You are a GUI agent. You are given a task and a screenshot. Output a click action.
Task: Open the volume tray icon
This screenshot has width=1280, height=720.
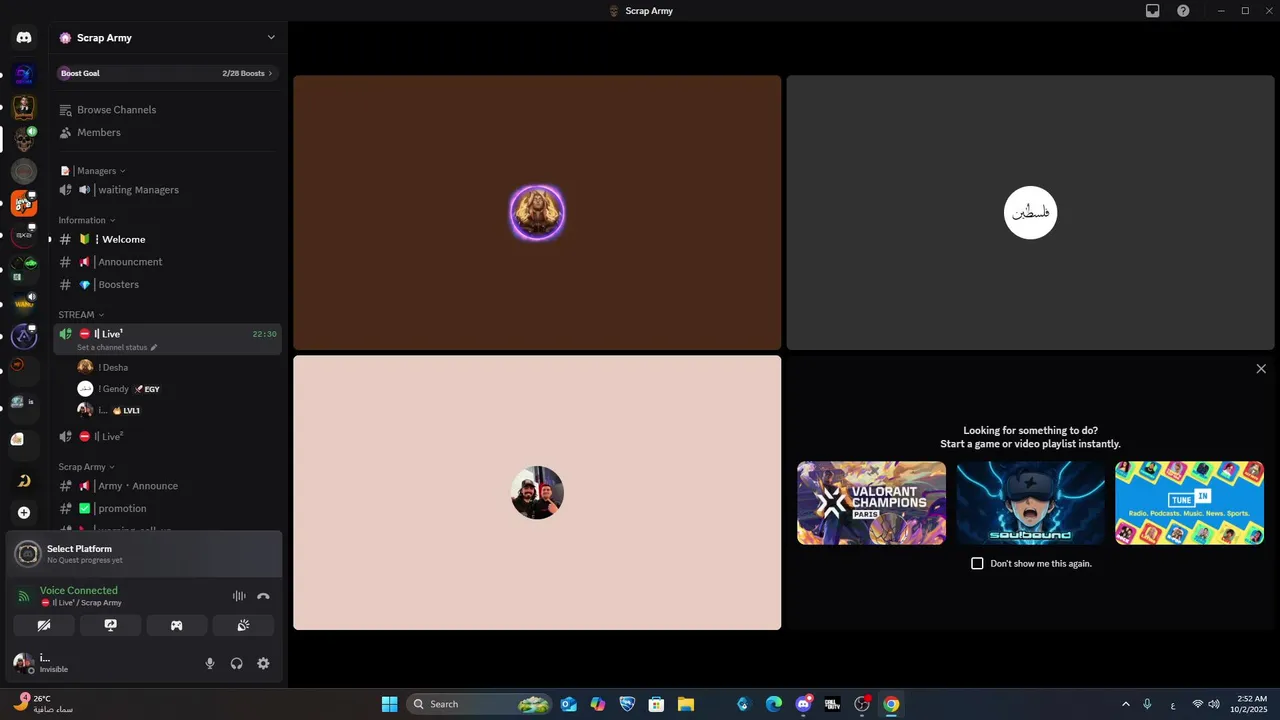point(1214,704)
